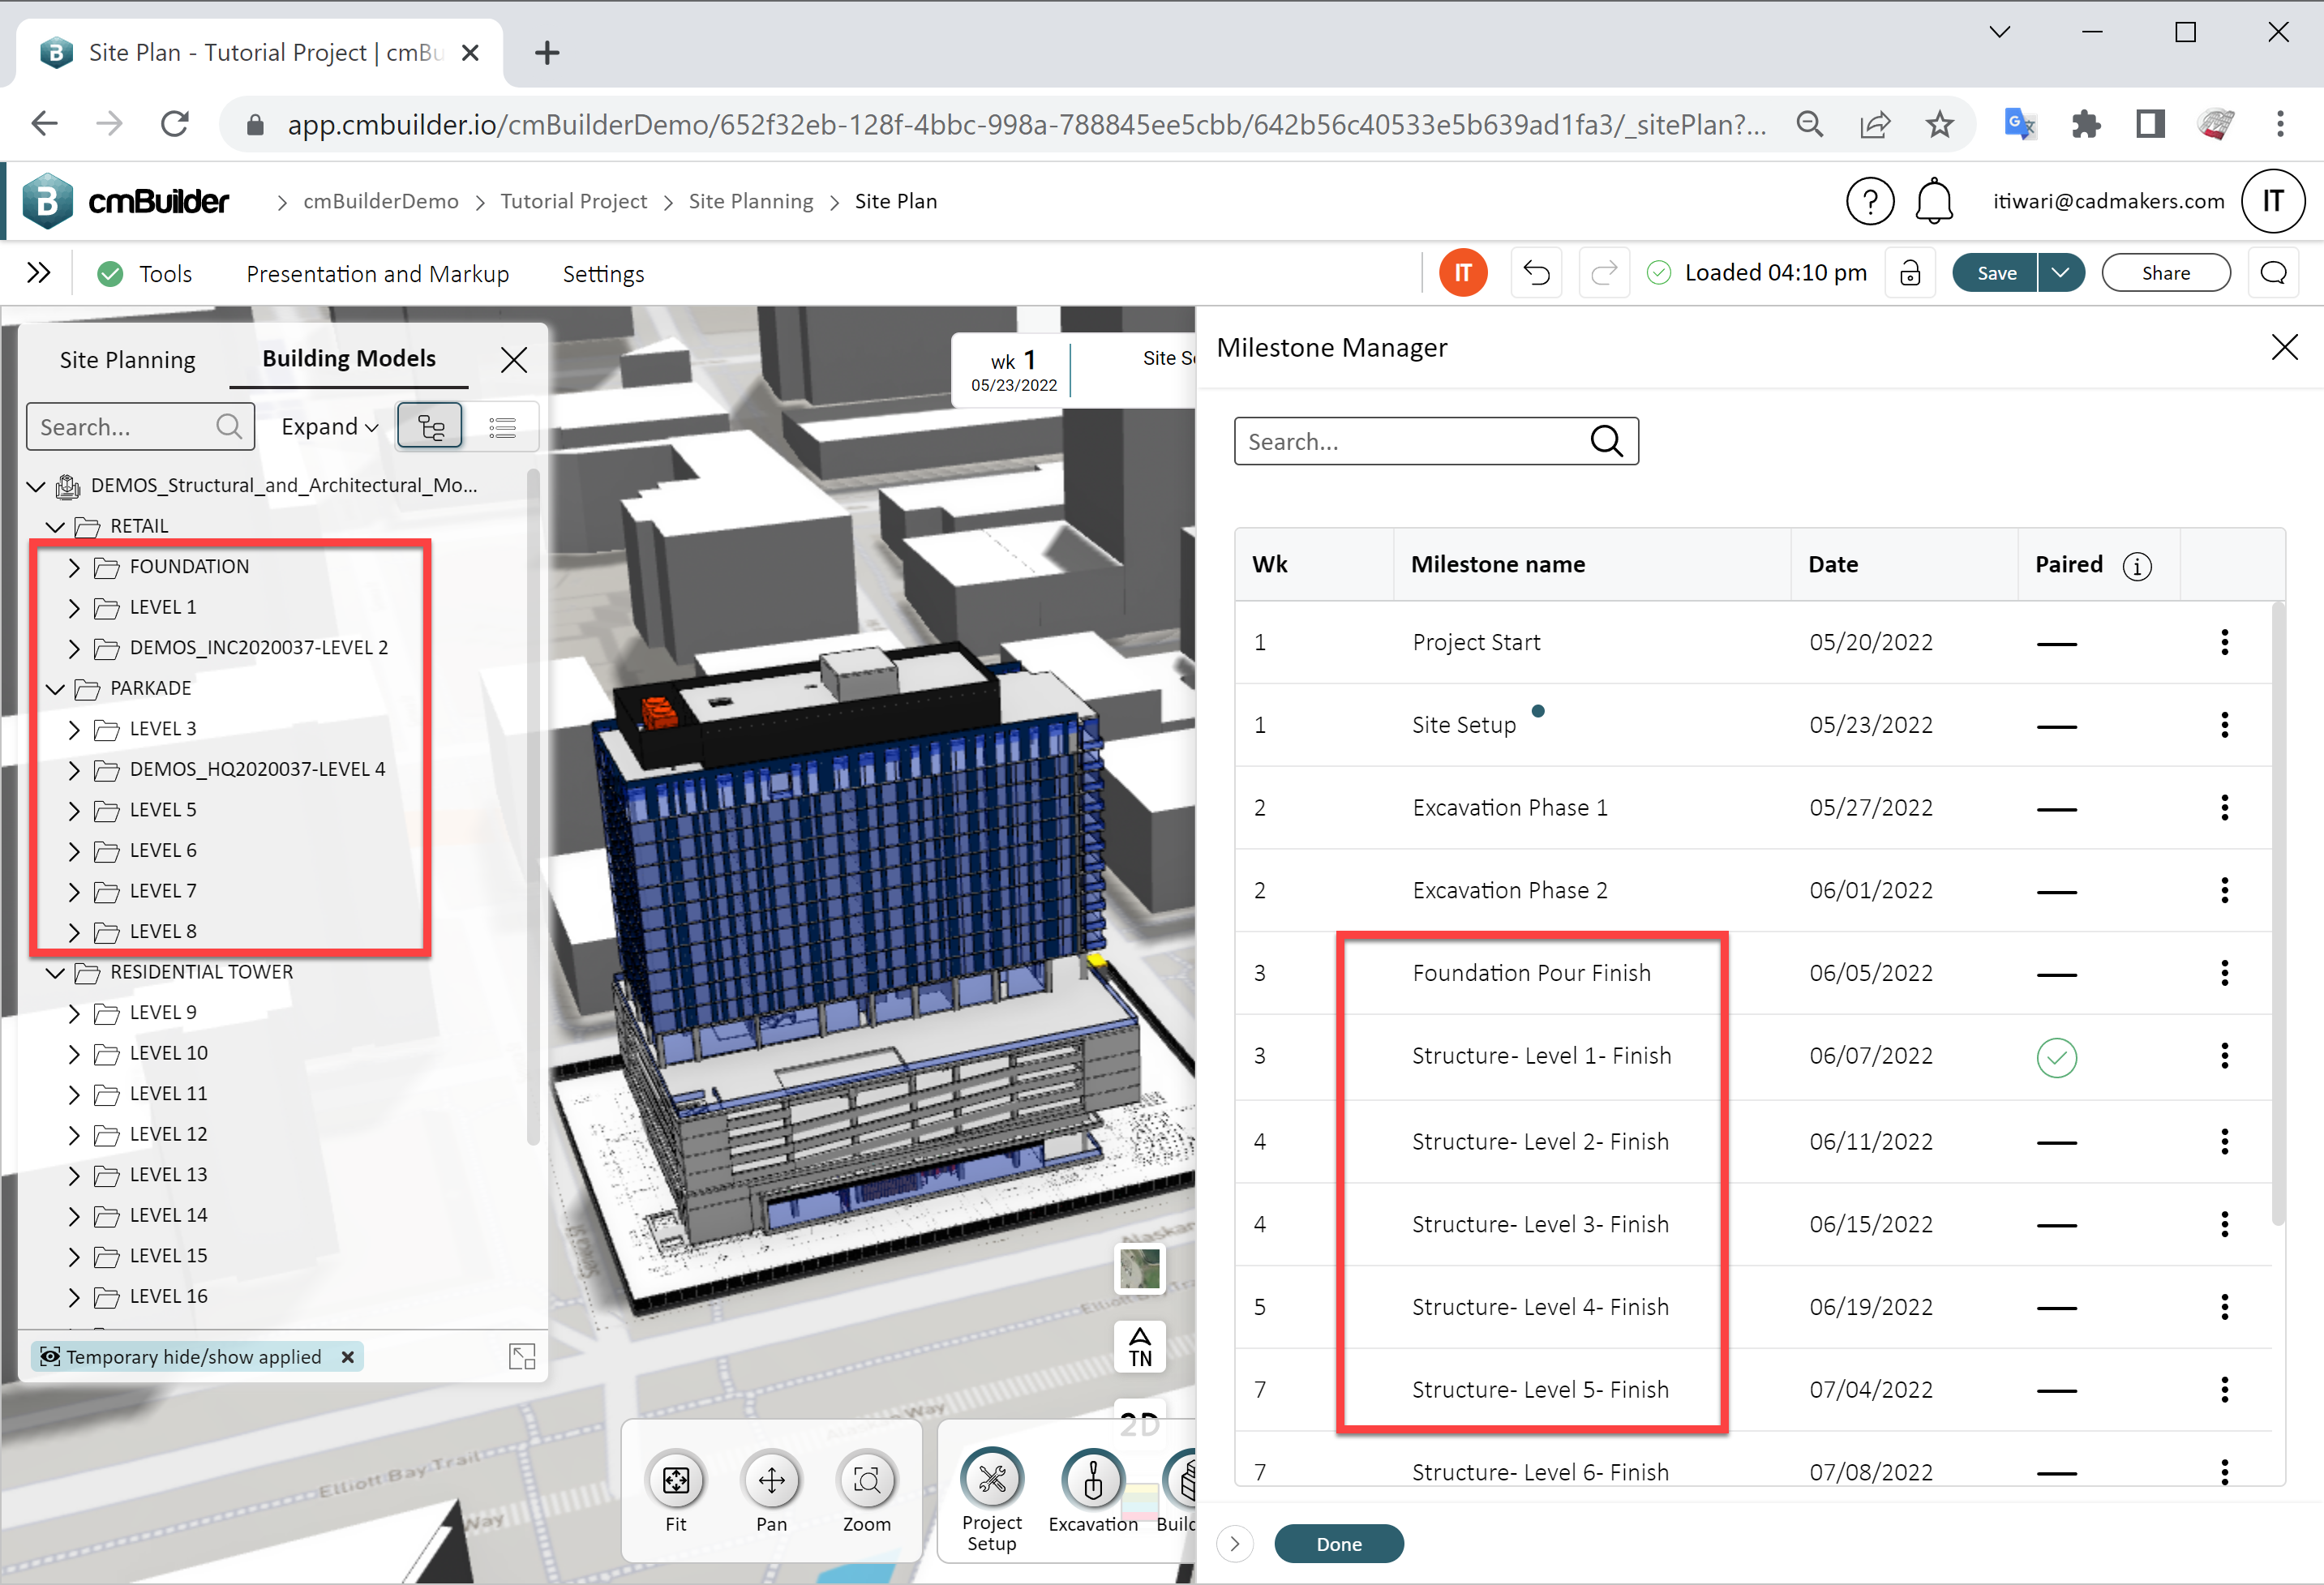Viewport: 2324px width, 1585px height.
Task: Switch to flat list view
Action: coord(502,427)
